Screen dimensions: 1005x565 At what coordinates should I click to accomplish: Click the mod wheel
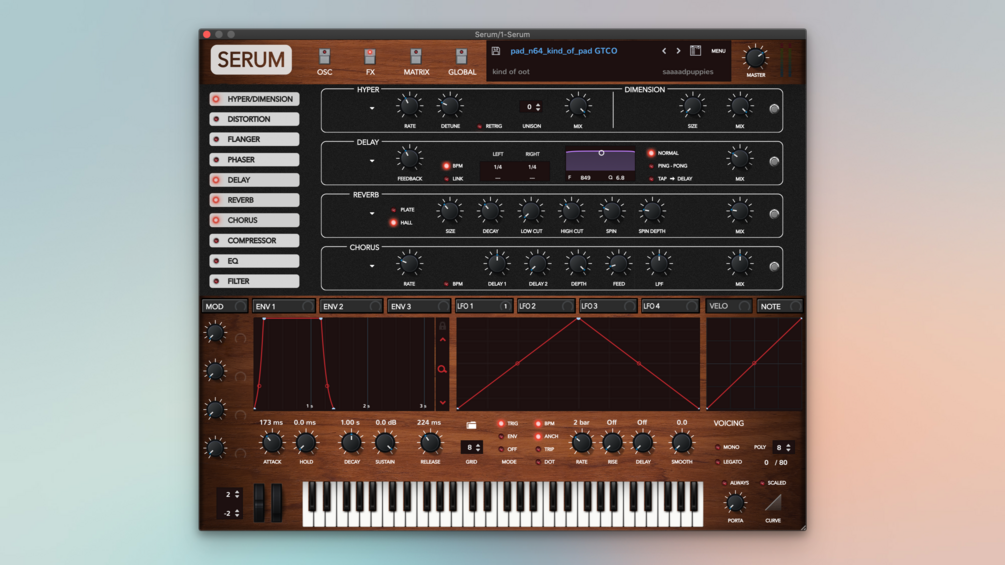pos(276,502)
